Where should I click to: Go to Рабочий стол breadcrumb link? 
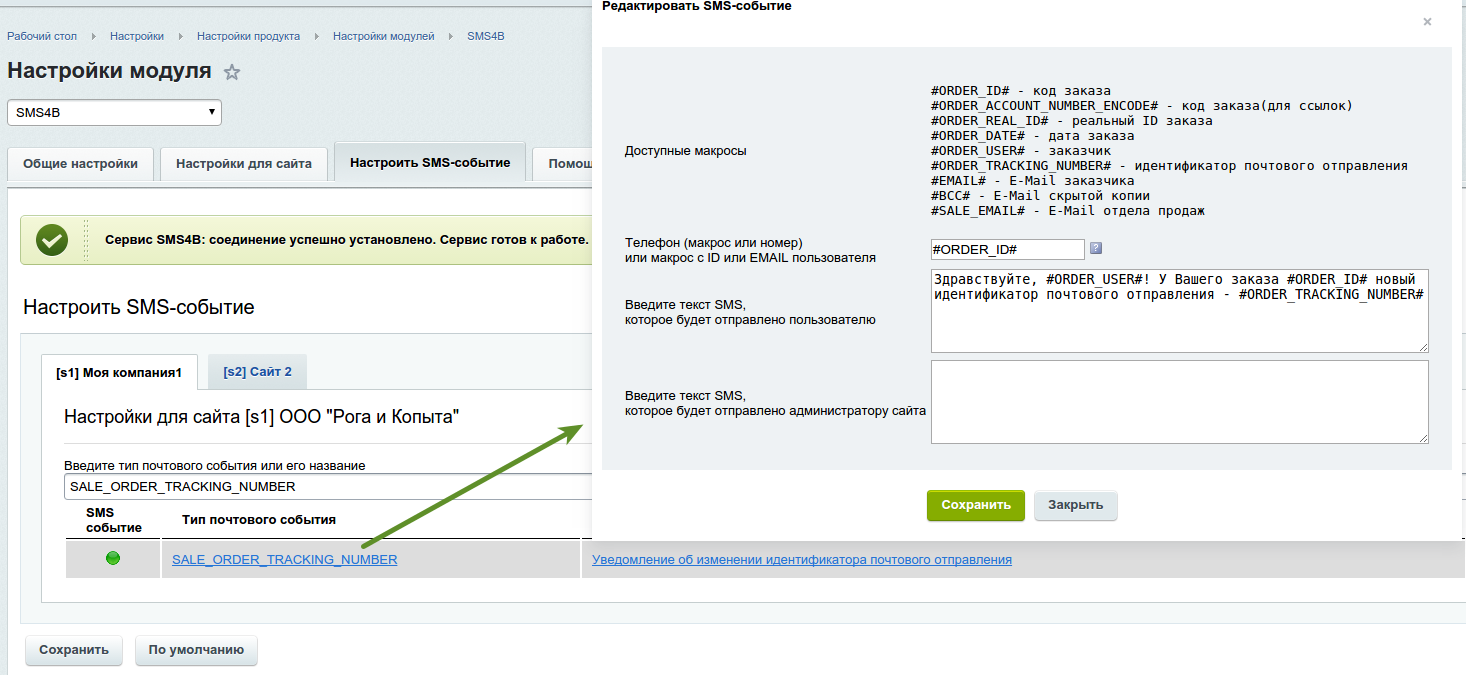(x=42, y=36)
